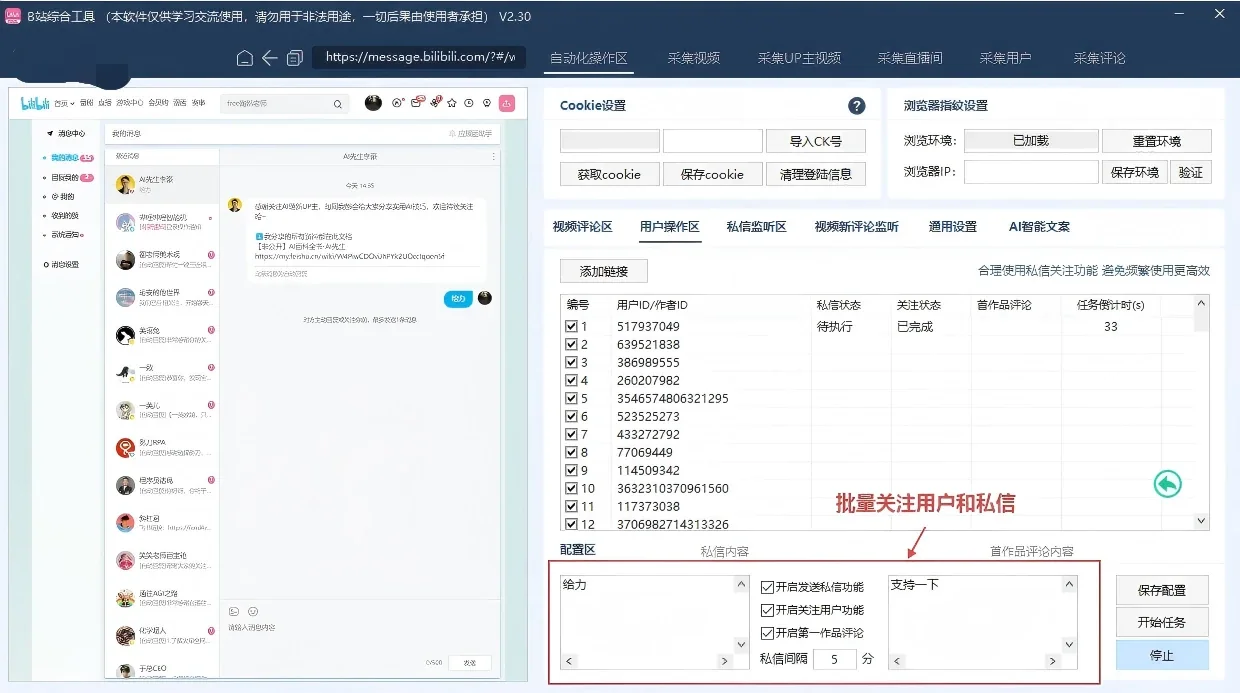Open the 通用设置 sub-tab
1240x693 pixels.
point(952,227)
